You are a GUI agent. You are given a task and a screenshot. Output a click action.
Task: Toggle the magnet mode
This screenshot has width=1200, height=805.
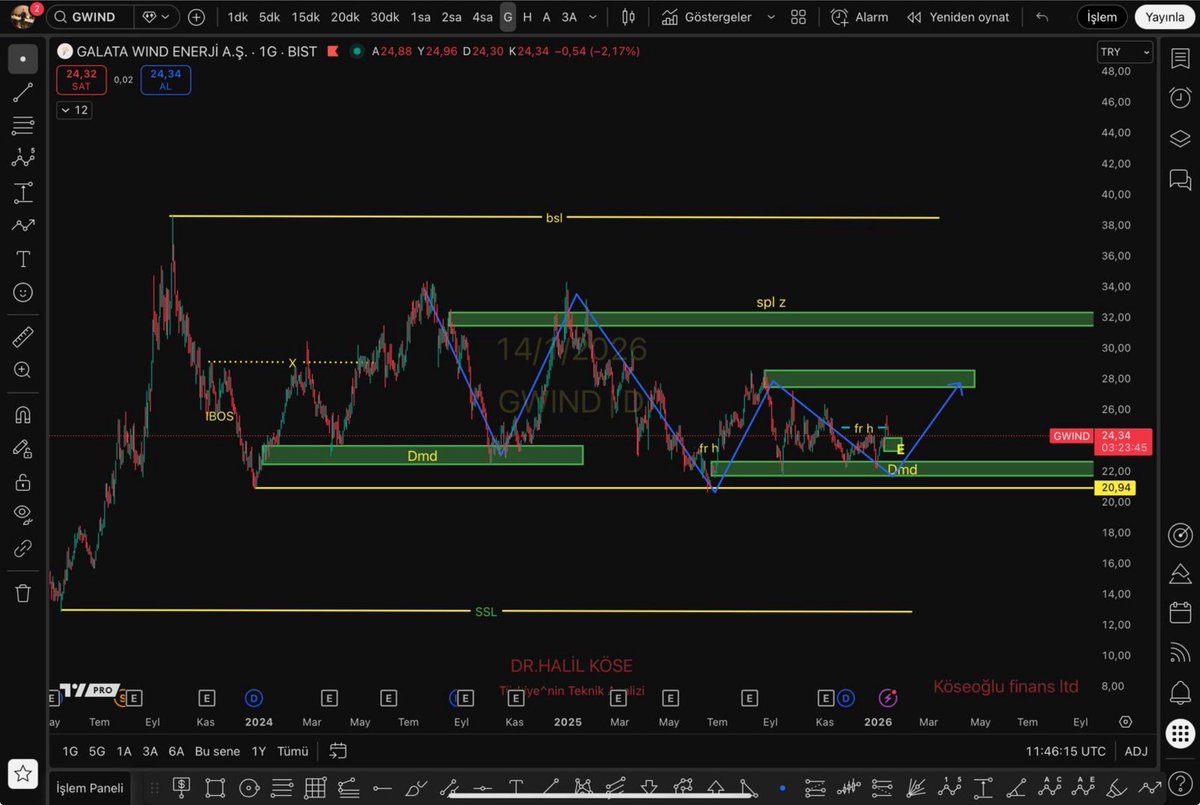(22, 415)
